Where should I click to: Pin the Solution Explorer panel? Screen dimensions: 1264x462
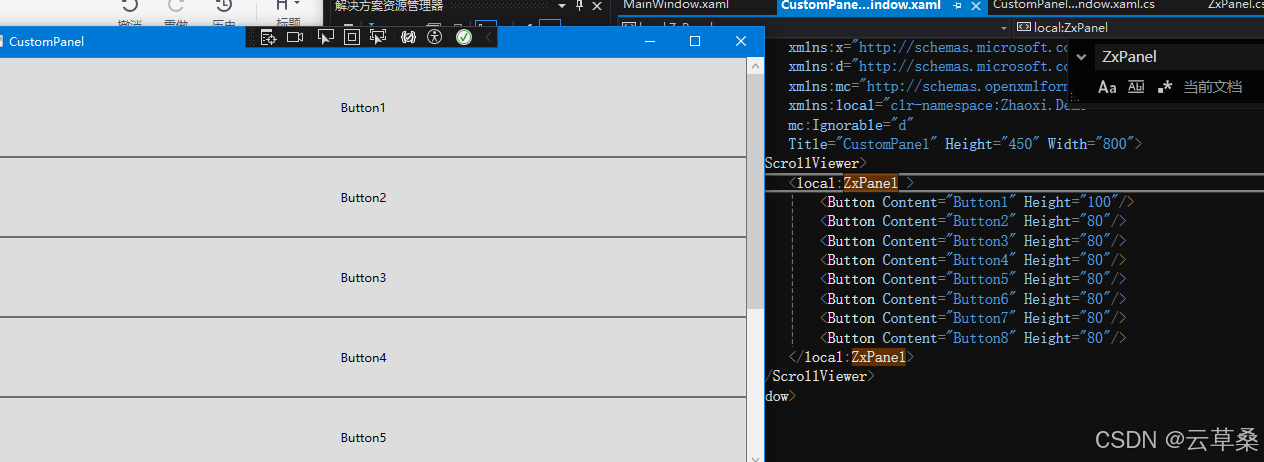(x=579, y=6)
